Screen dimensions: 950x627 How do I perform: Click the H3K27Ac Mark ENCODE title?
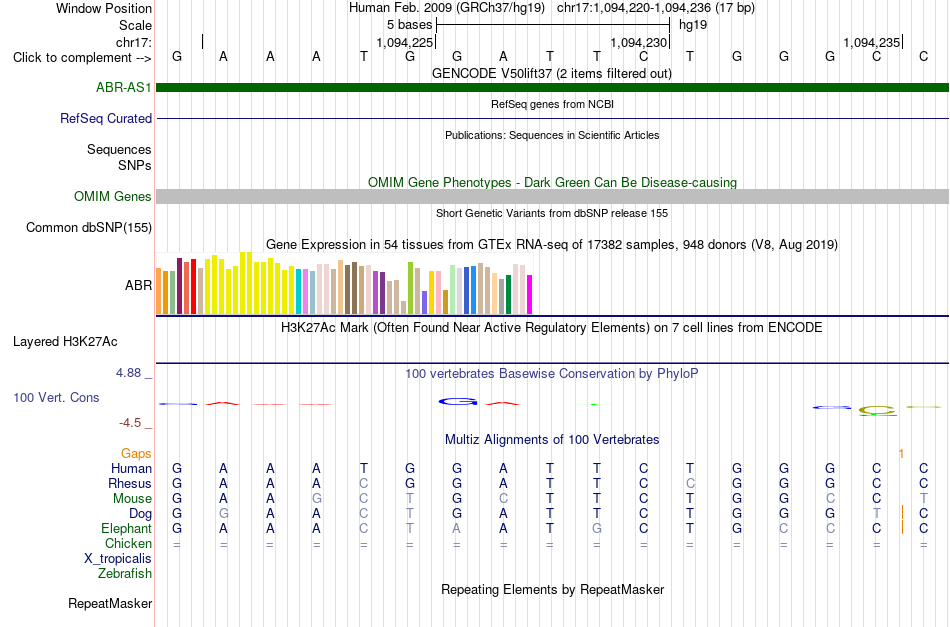pos(552,328)
